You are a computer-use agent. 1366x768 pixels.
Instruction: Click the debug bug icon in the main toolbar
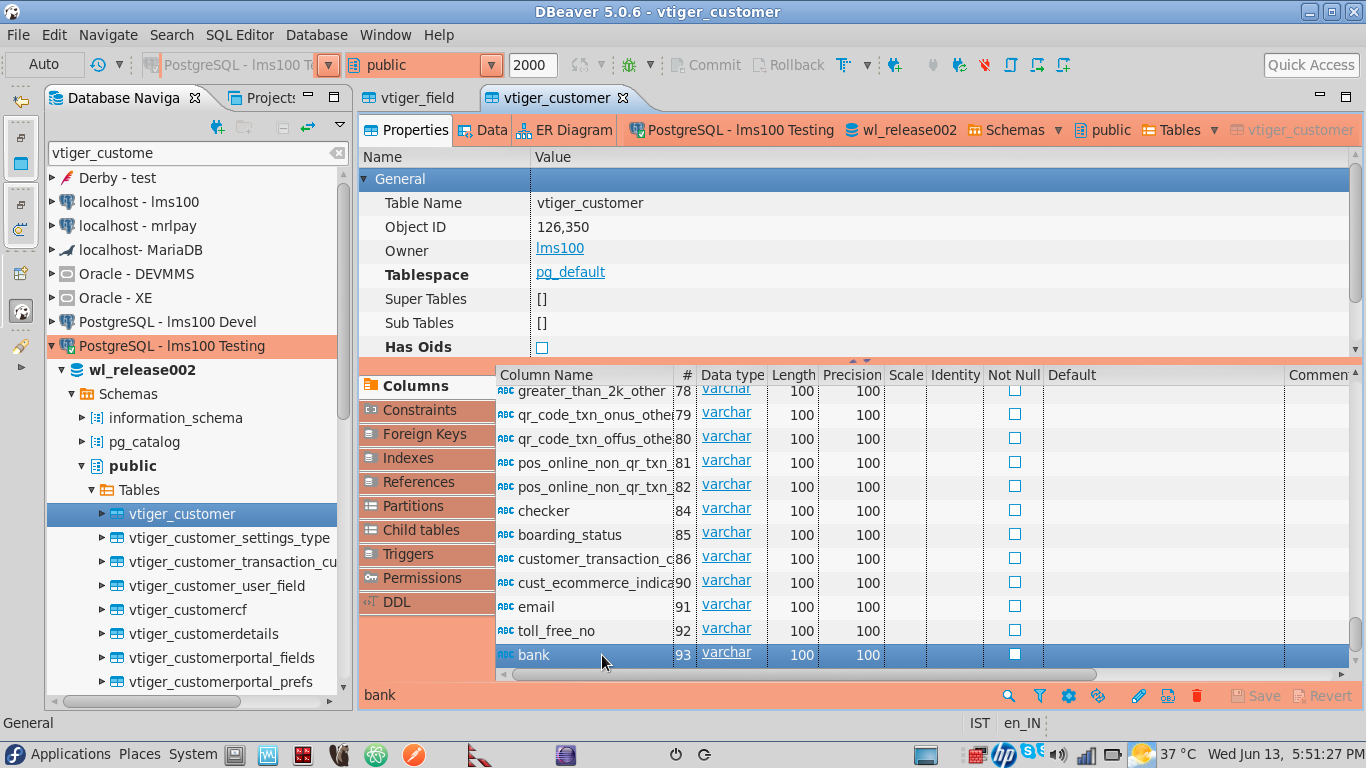click(x=629, y=65)
